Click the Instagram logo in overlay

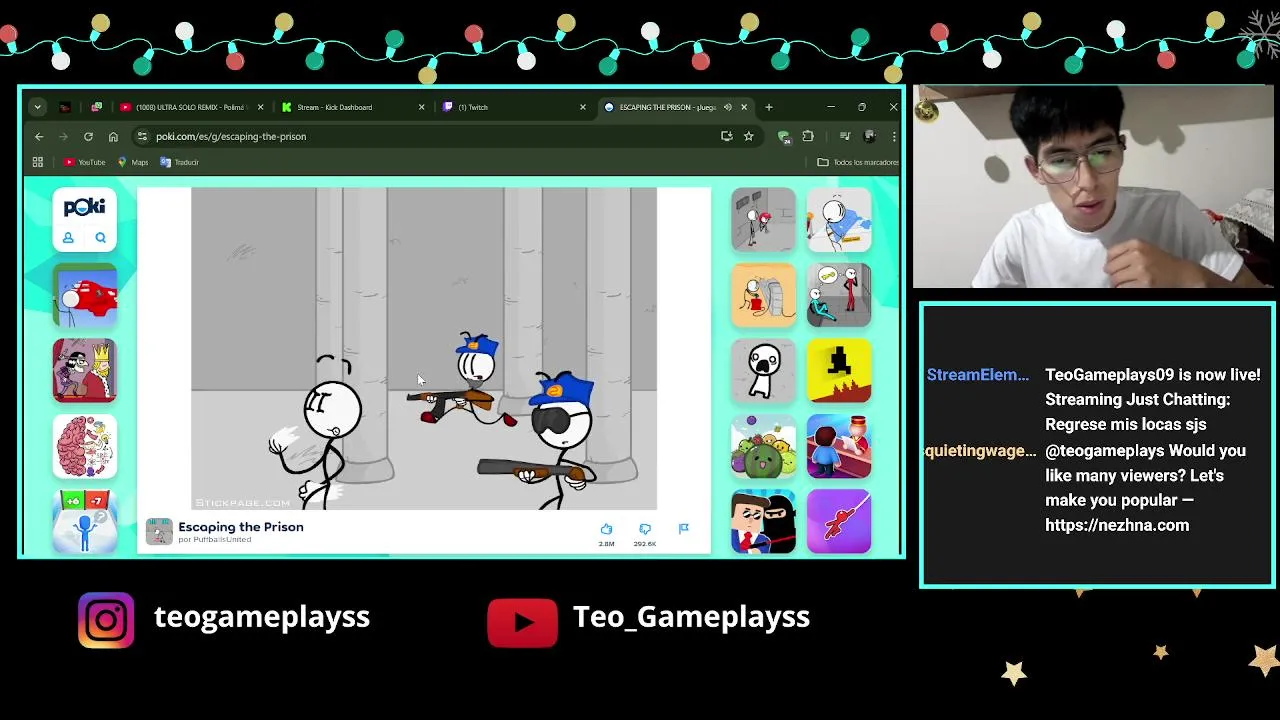(106, 621)
